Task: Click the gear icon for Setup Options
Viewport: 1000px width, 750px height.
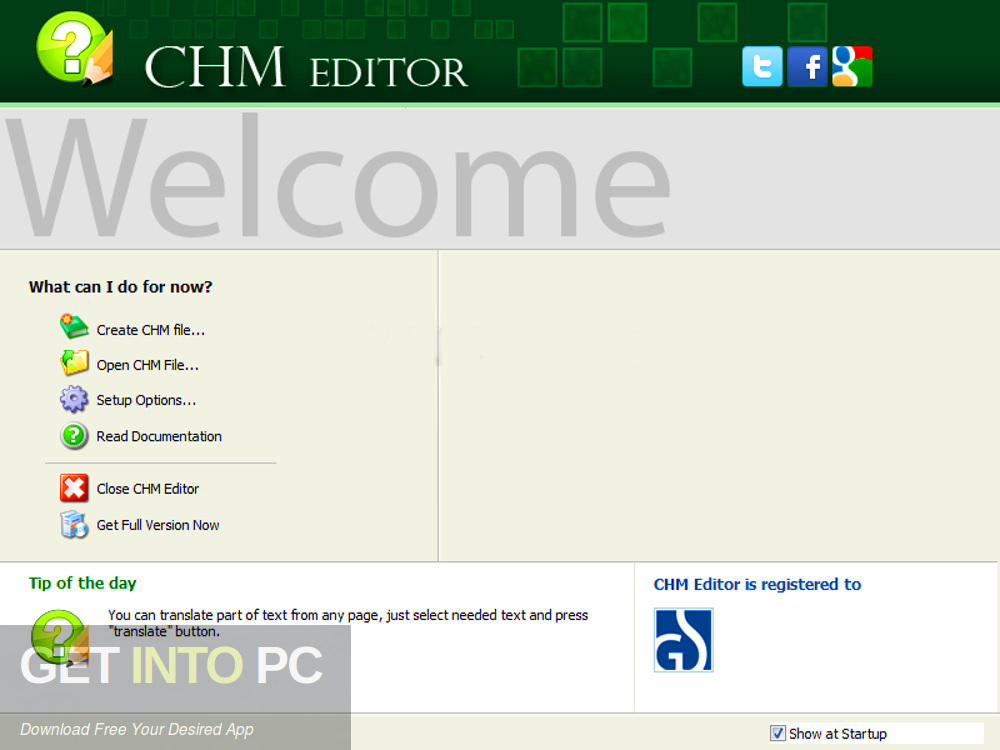Action: 74,399
